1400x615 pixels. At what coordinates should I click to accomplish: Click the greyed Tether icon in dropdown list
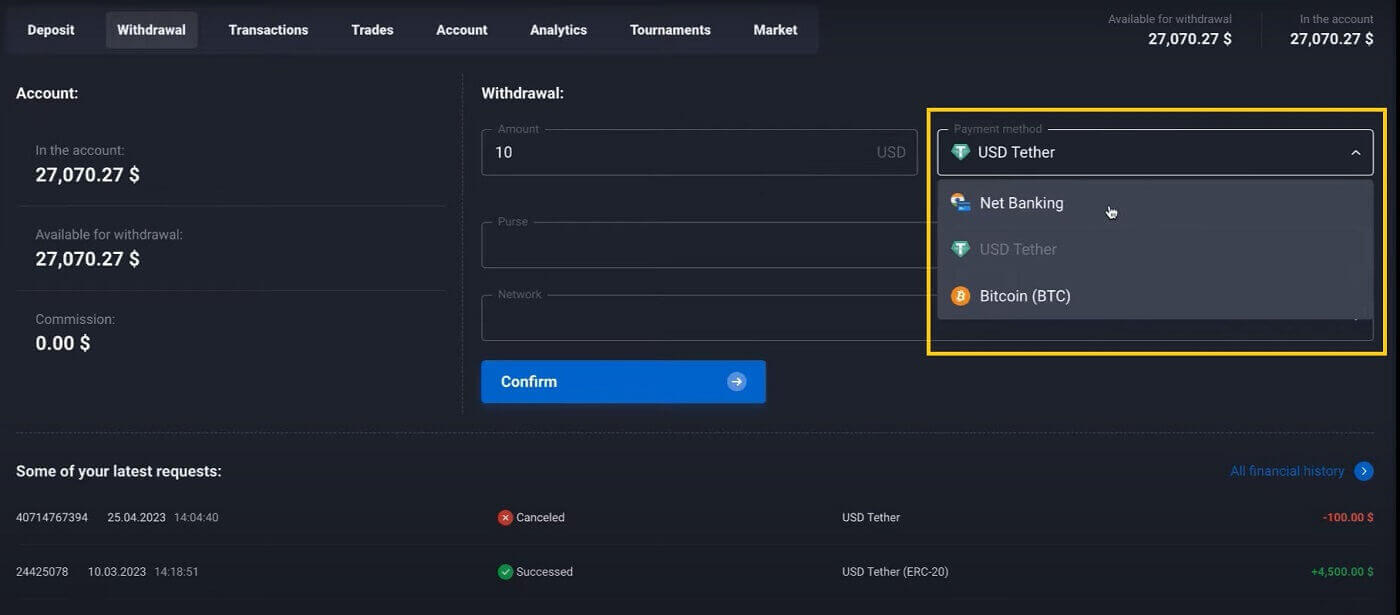point(960,249)
